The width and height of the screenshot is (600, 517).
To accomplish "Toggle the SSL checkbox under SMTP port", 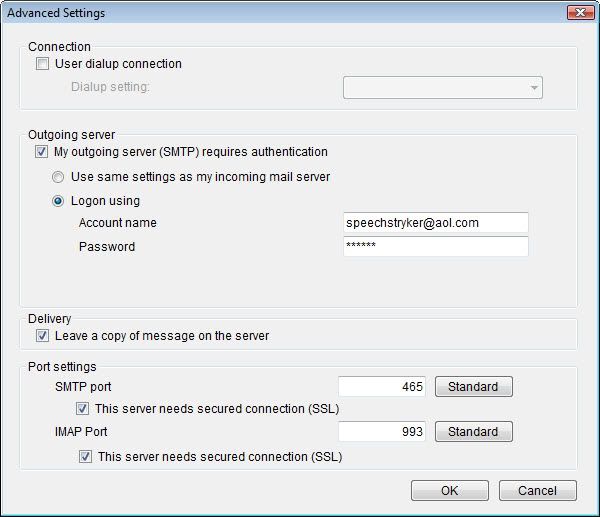I will click(82, 408).
